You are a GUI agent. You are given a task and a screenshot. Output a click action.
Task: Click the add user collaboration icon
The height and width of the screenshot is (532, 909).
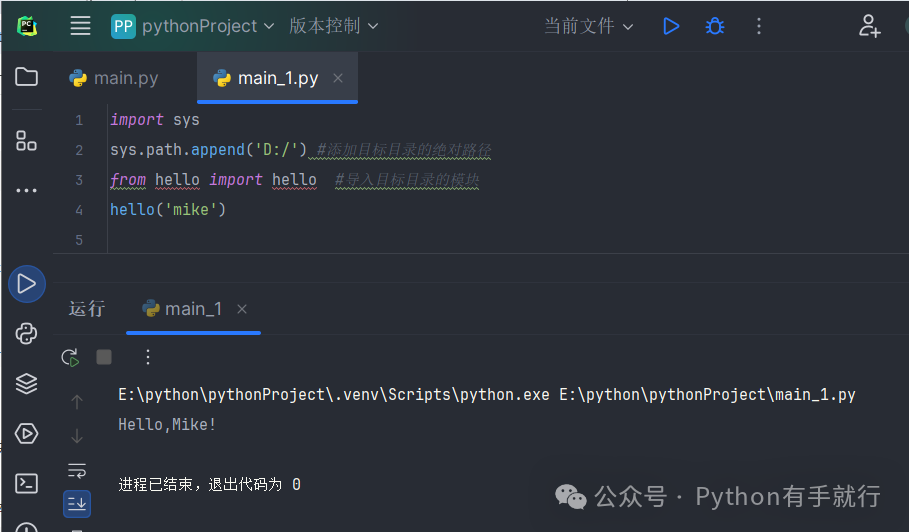(x=869, y=26)
